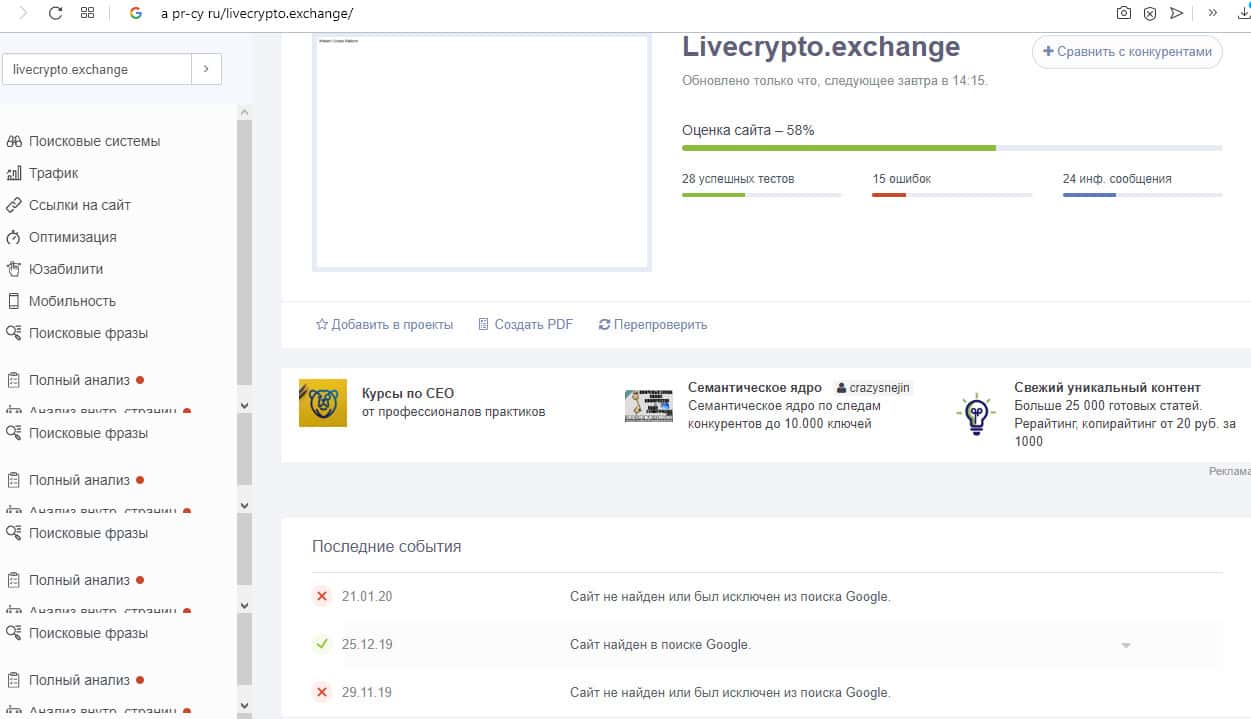Click the Оценка сайта 58% progress bar
The height and width of the screenshot is (719, 1251).
(952, 148)
